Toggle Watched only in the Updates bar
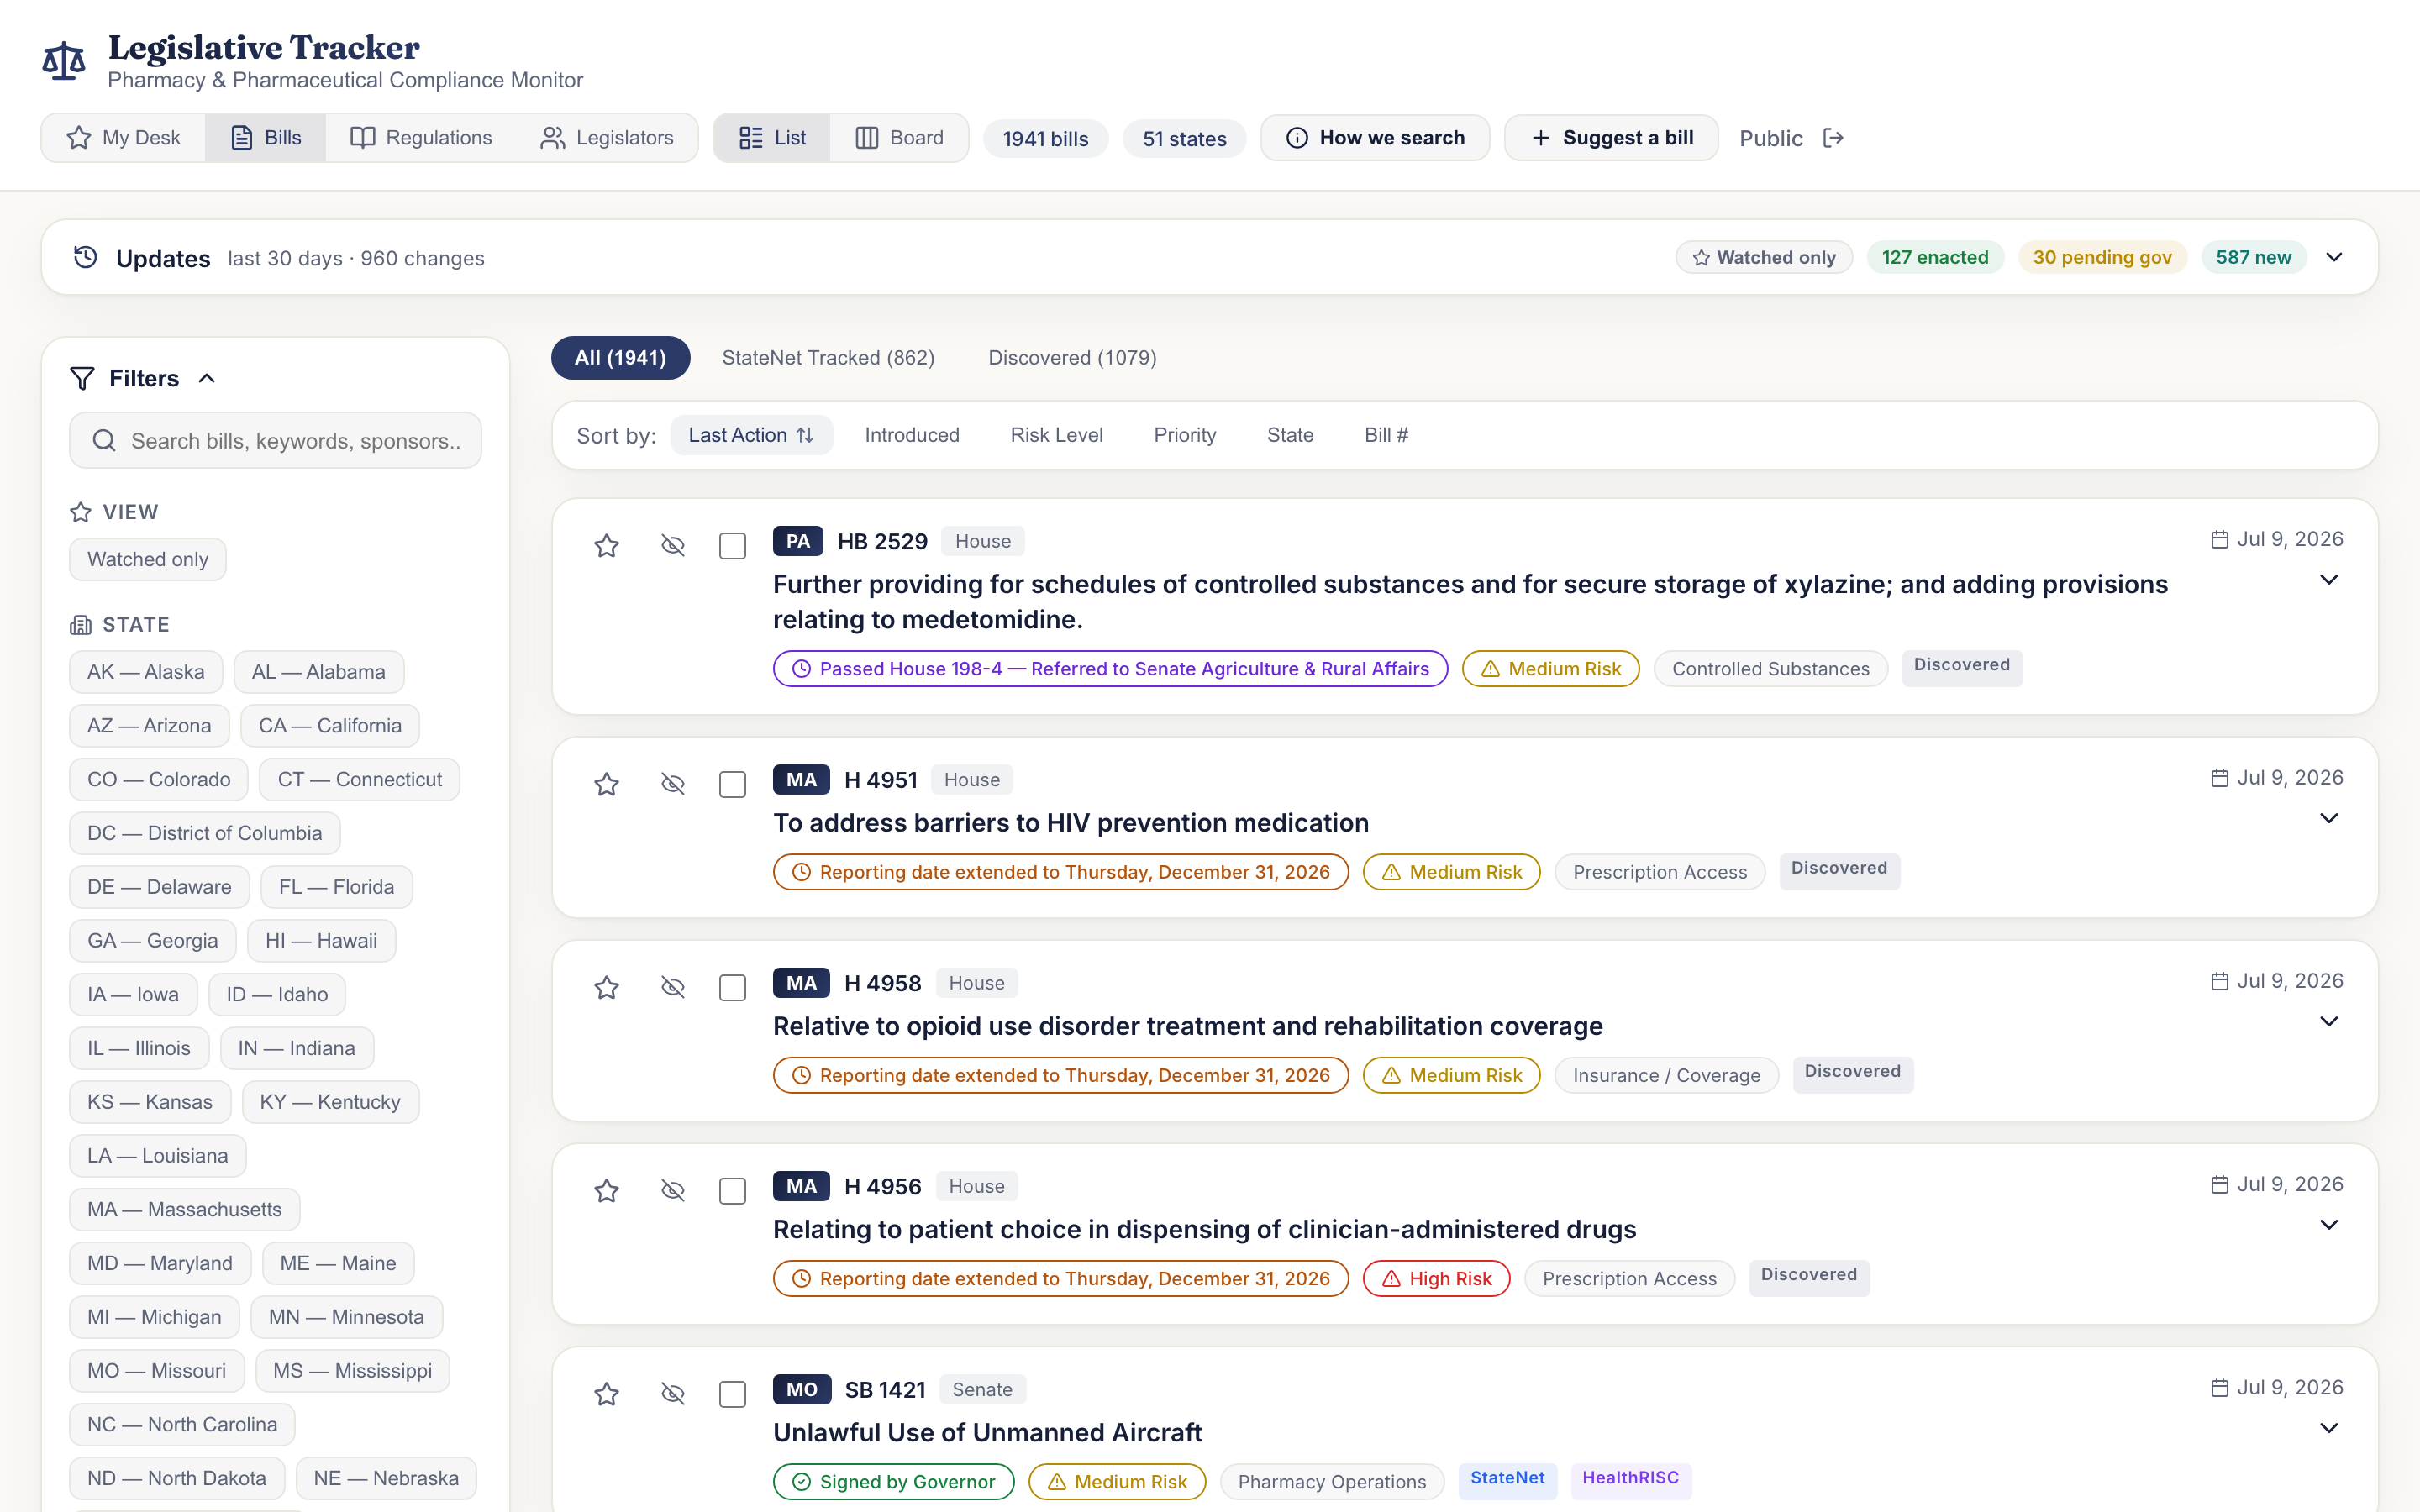This screenshot has height=1512, width=2420. pyautogui.click(x=1764, y=257)
